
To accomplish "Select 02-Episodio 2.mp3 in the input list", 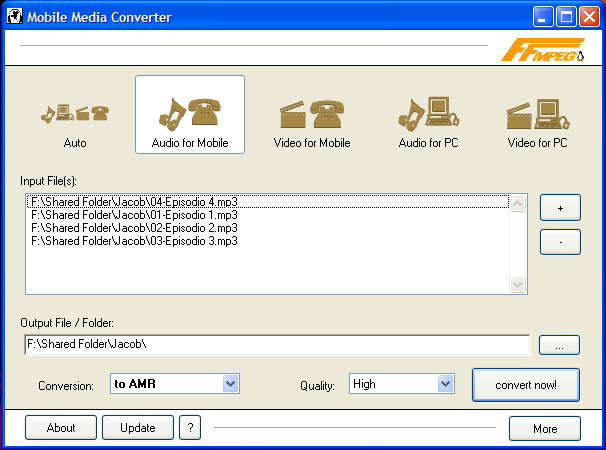I will tap(268, 228).
